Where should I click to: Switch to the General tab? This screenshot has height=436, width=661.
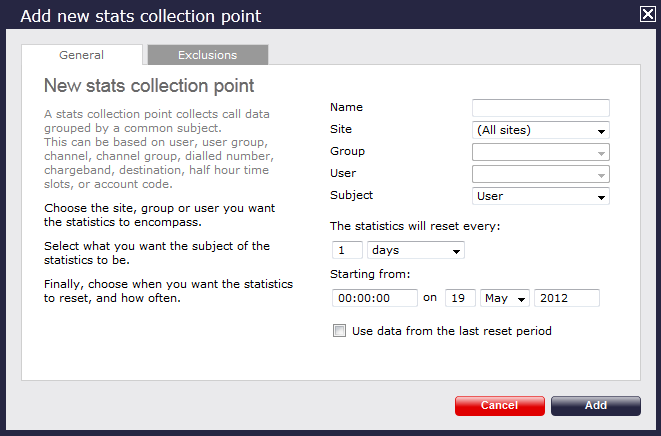click(x=81, y=55)
